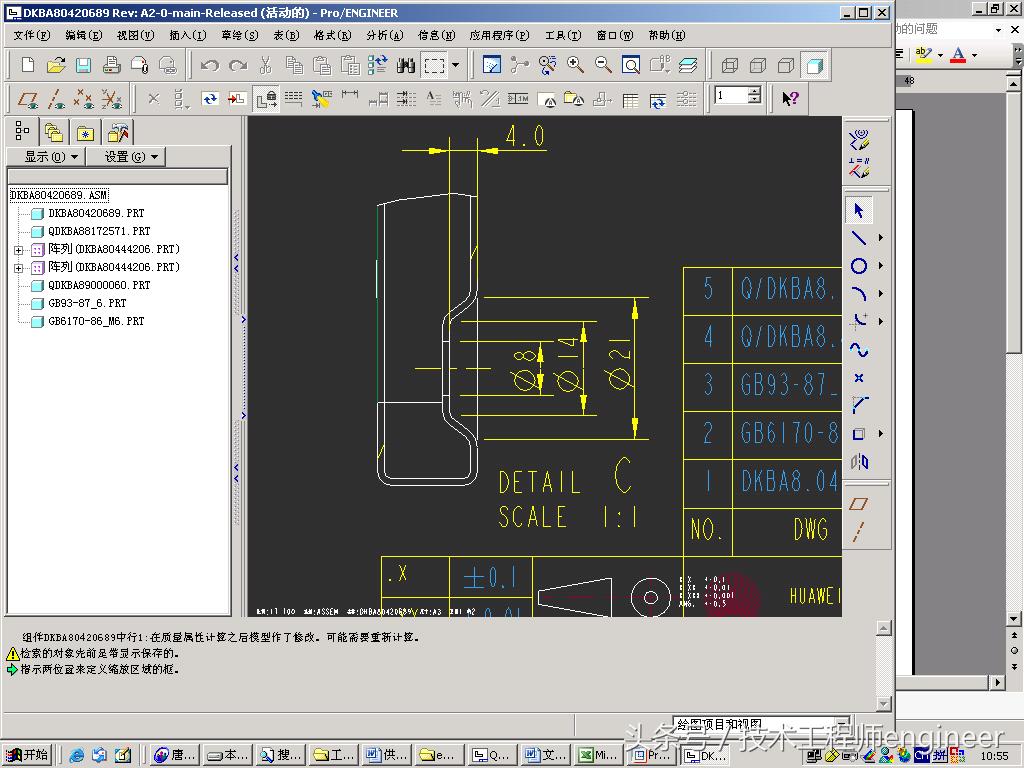Toggle datum axis display

(56, 99)
